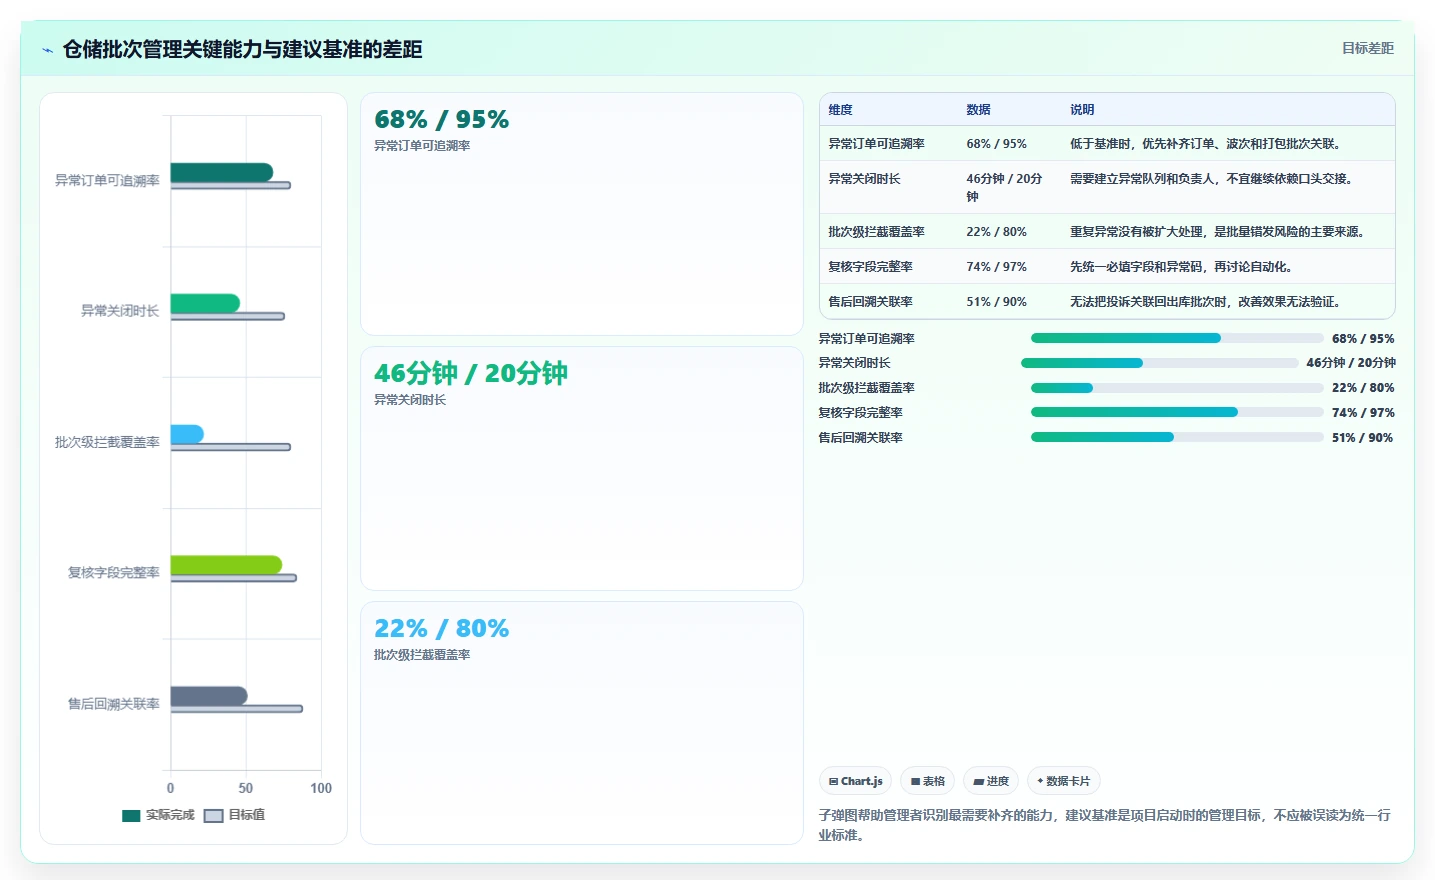
Task: Click the 复核字段完整率 progress bar
Action: (x=1177, y=412)
